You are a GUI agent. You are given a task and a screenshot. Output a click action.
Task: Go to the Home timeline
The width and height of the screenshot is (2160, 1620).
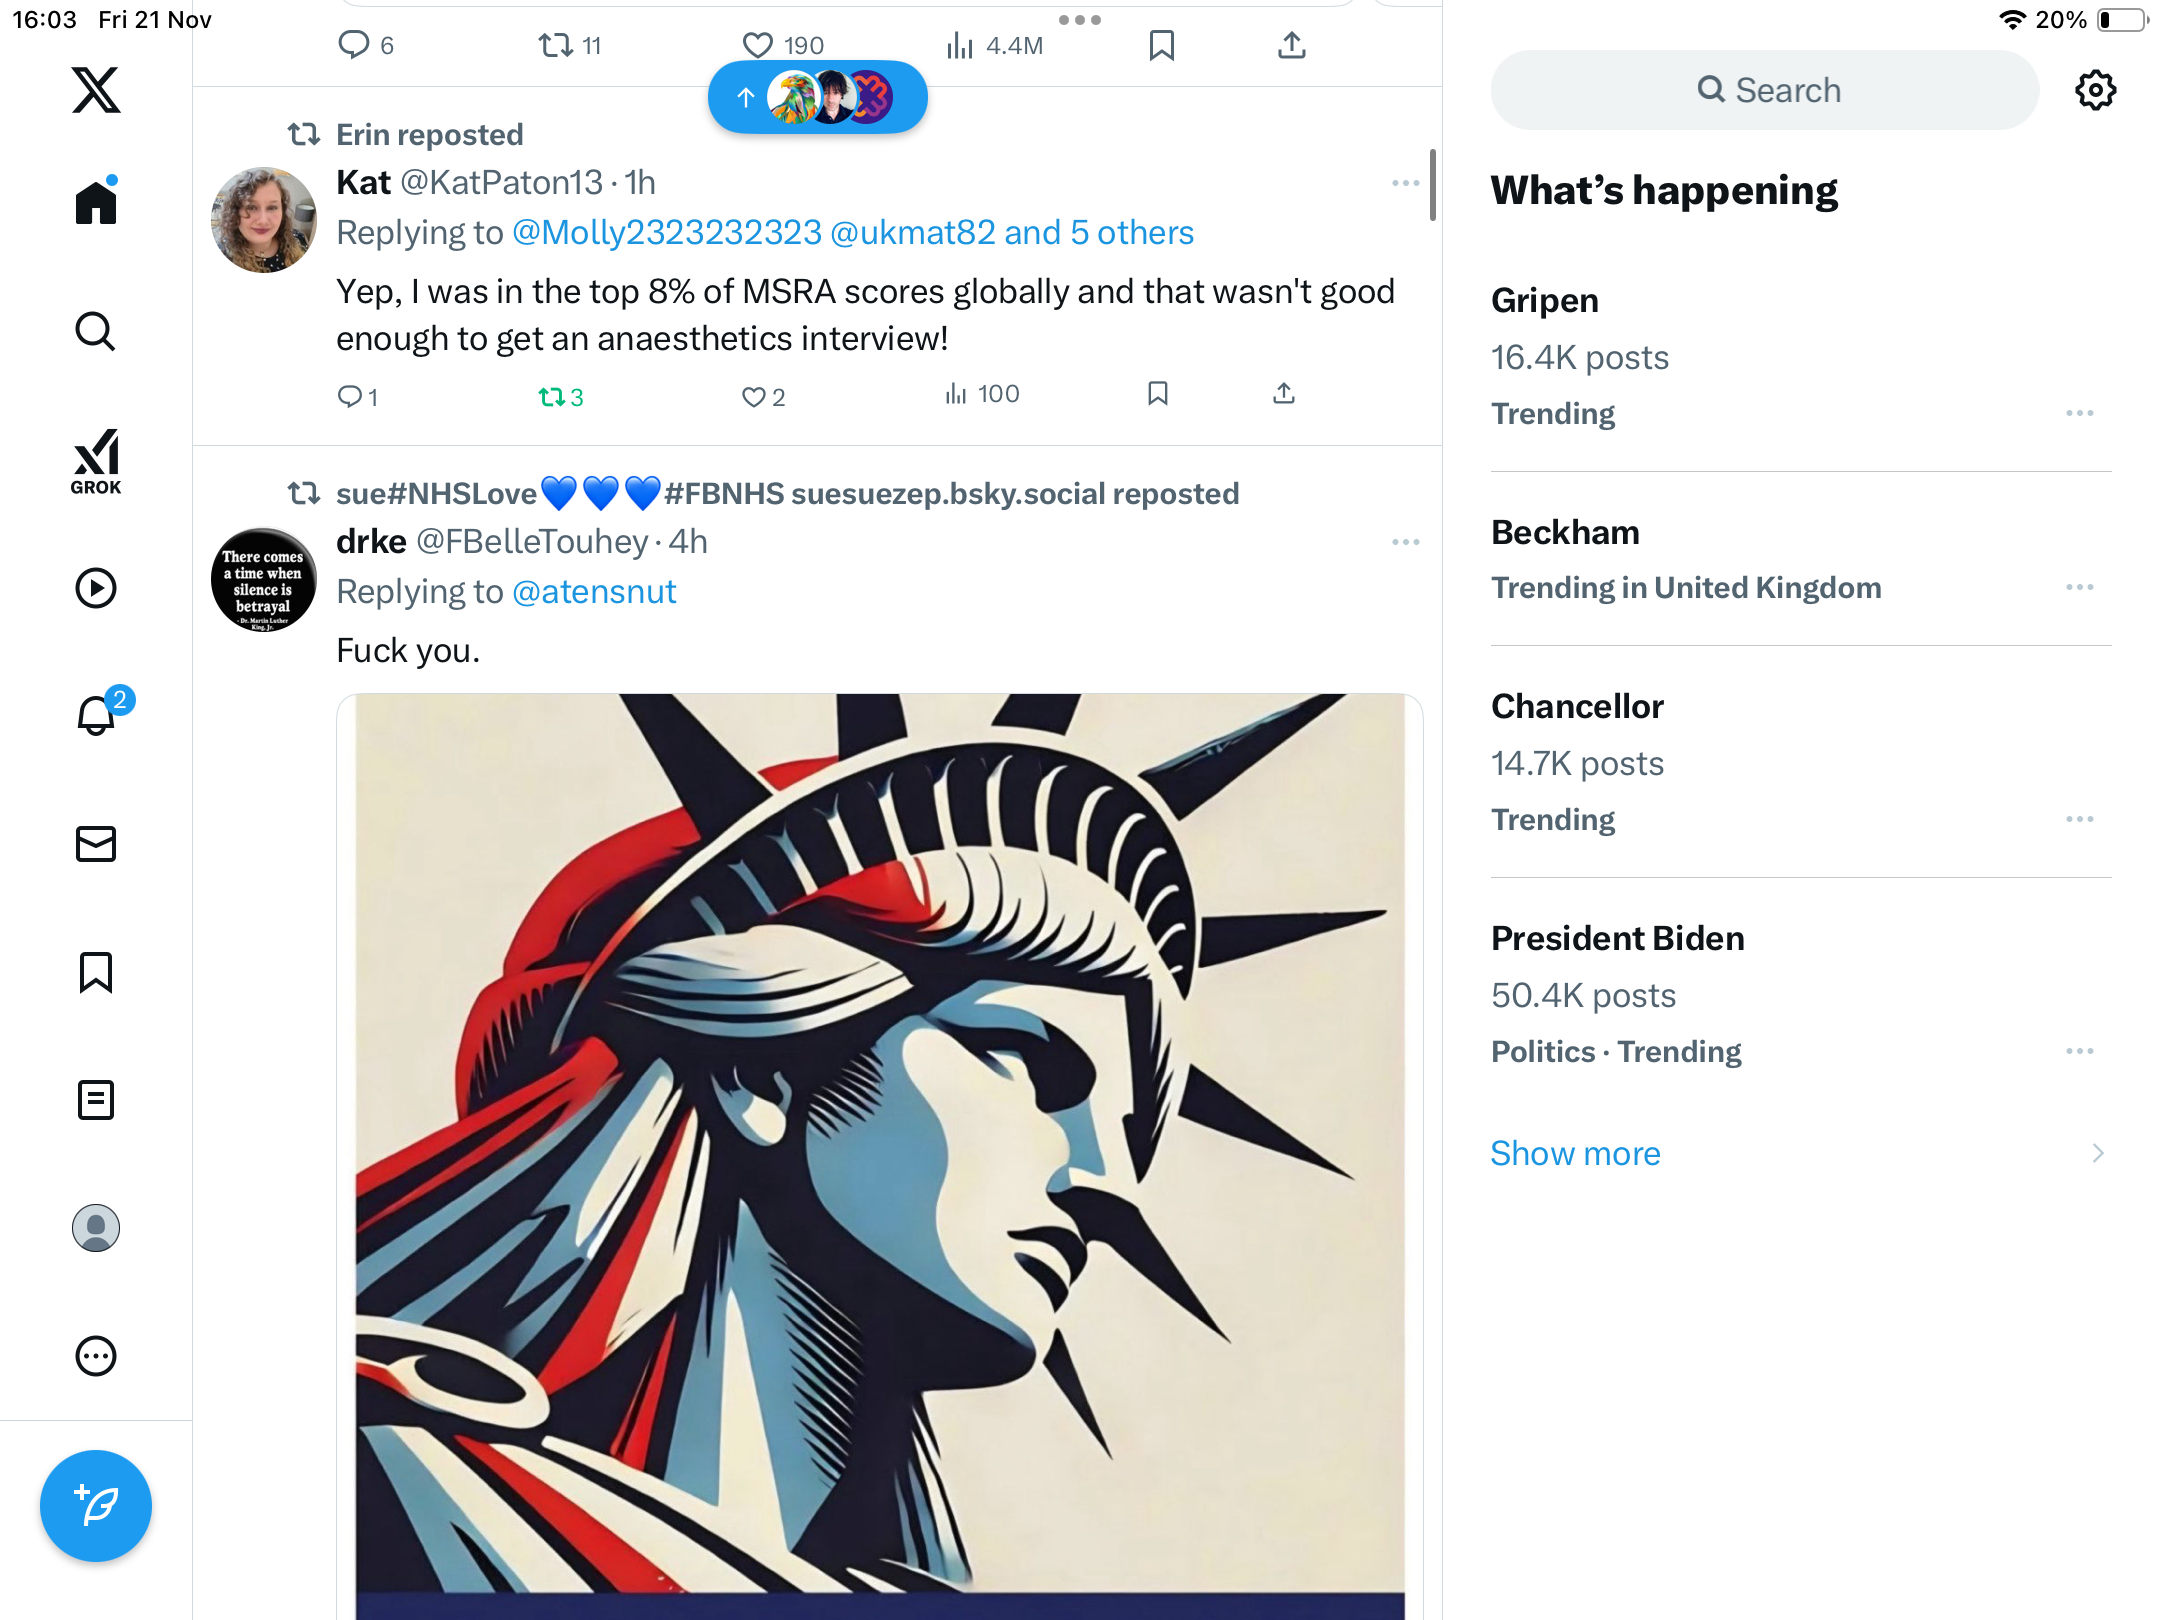96,203
